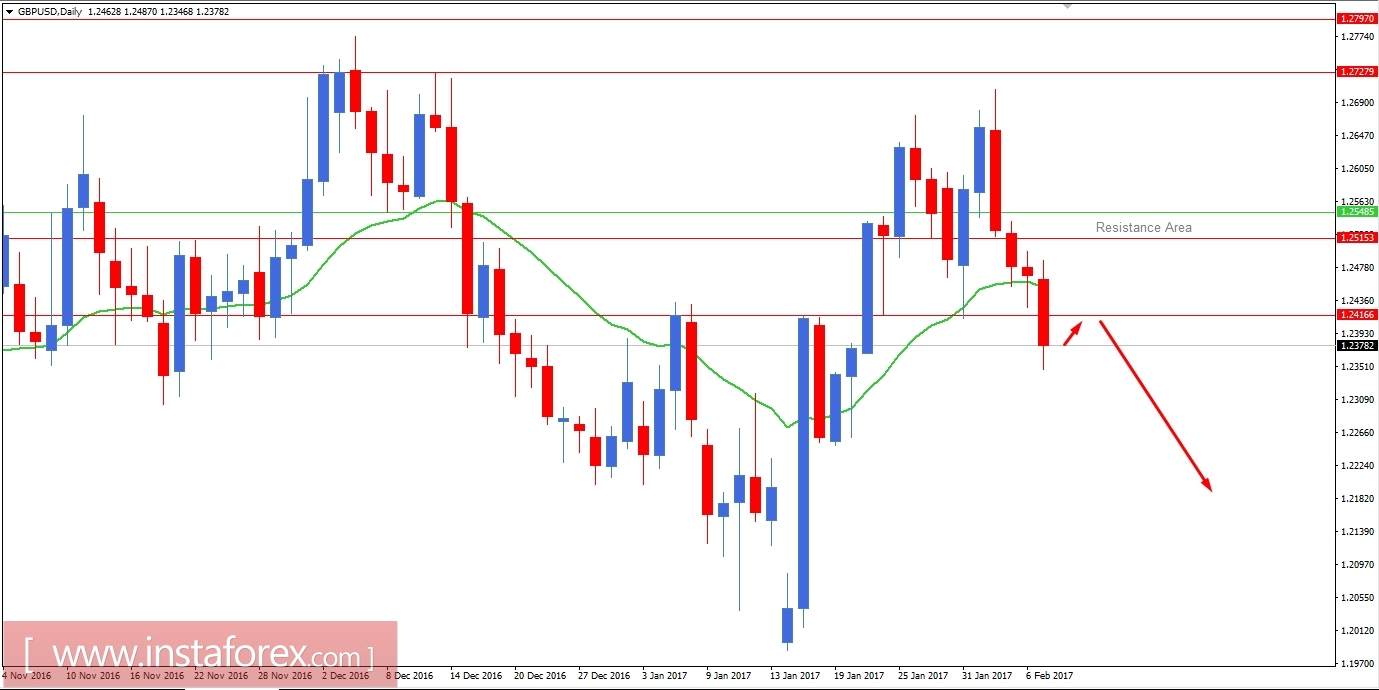
Task: Click the Resistance Area text label
Action: coord(1142,227)
